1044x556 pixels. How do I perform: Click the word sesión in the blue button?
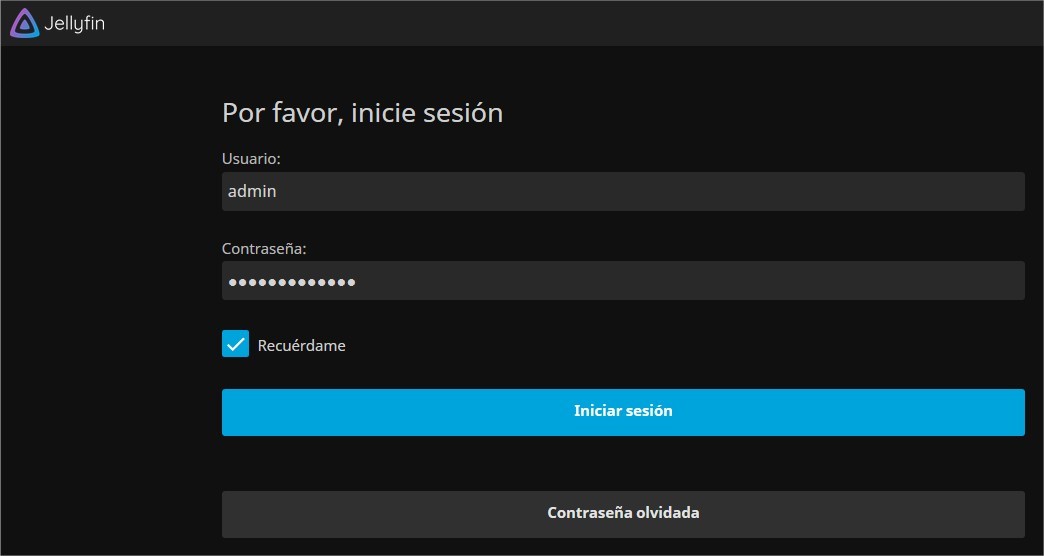point(652,411)
